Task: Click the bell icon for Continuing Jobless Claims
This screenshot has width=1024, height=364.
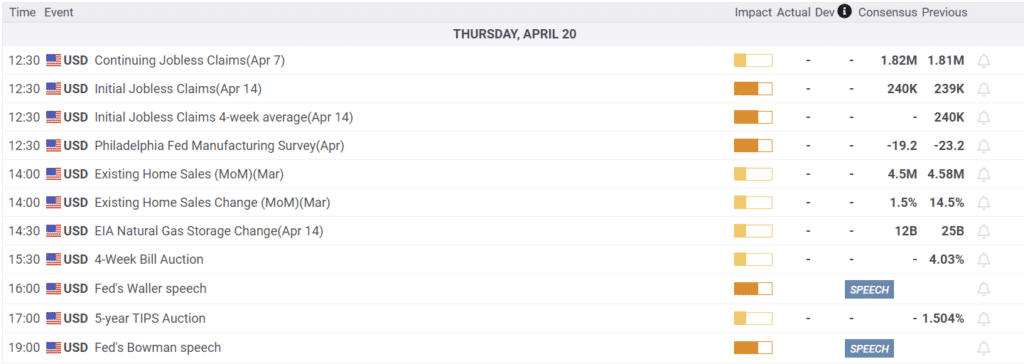Action: point(983,61)
